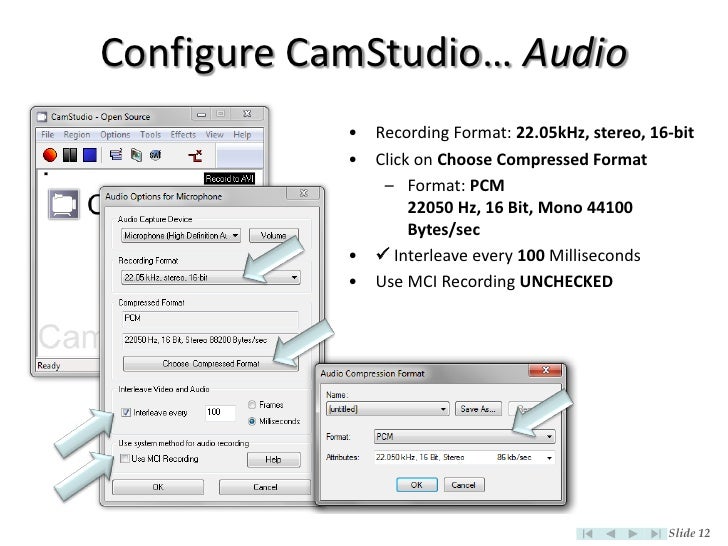Minimize the CamStudio - Open Source window

(x=202, y=114)
